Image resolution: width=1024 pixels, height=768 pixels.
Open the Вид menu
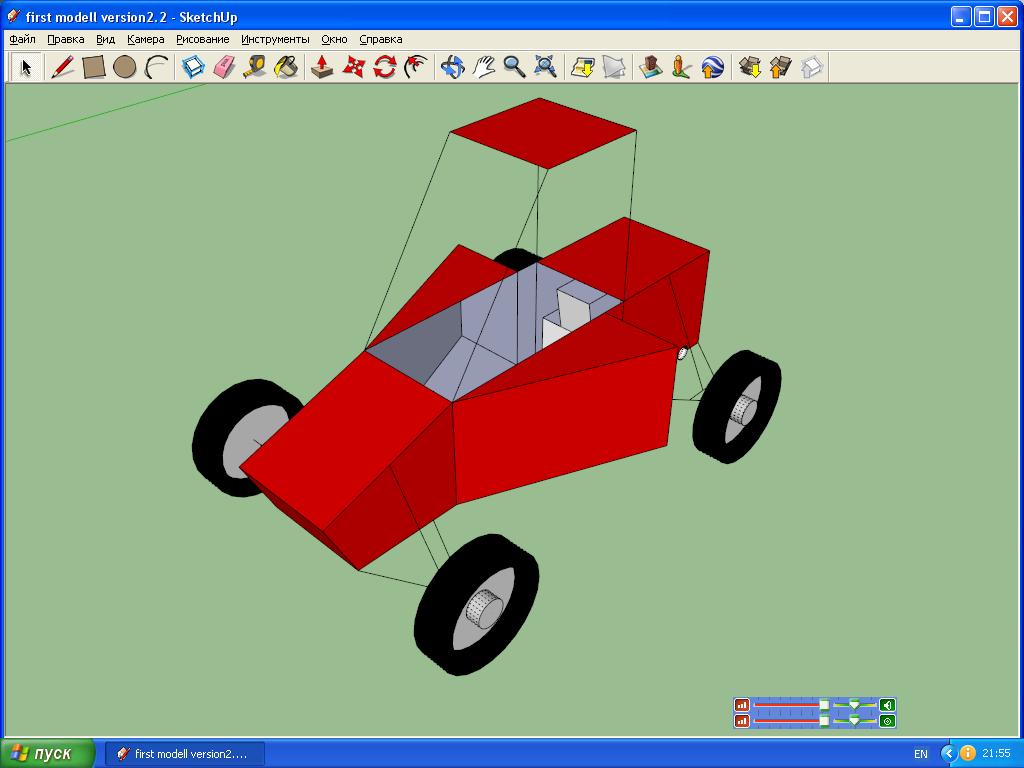coord(106,39)
